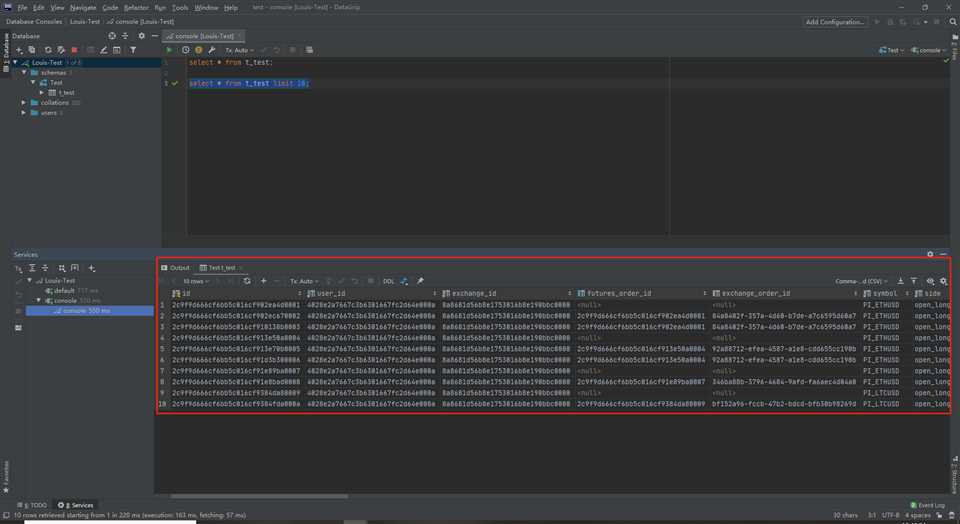
Task: Open Services panel settings gear
Action: 930,254
